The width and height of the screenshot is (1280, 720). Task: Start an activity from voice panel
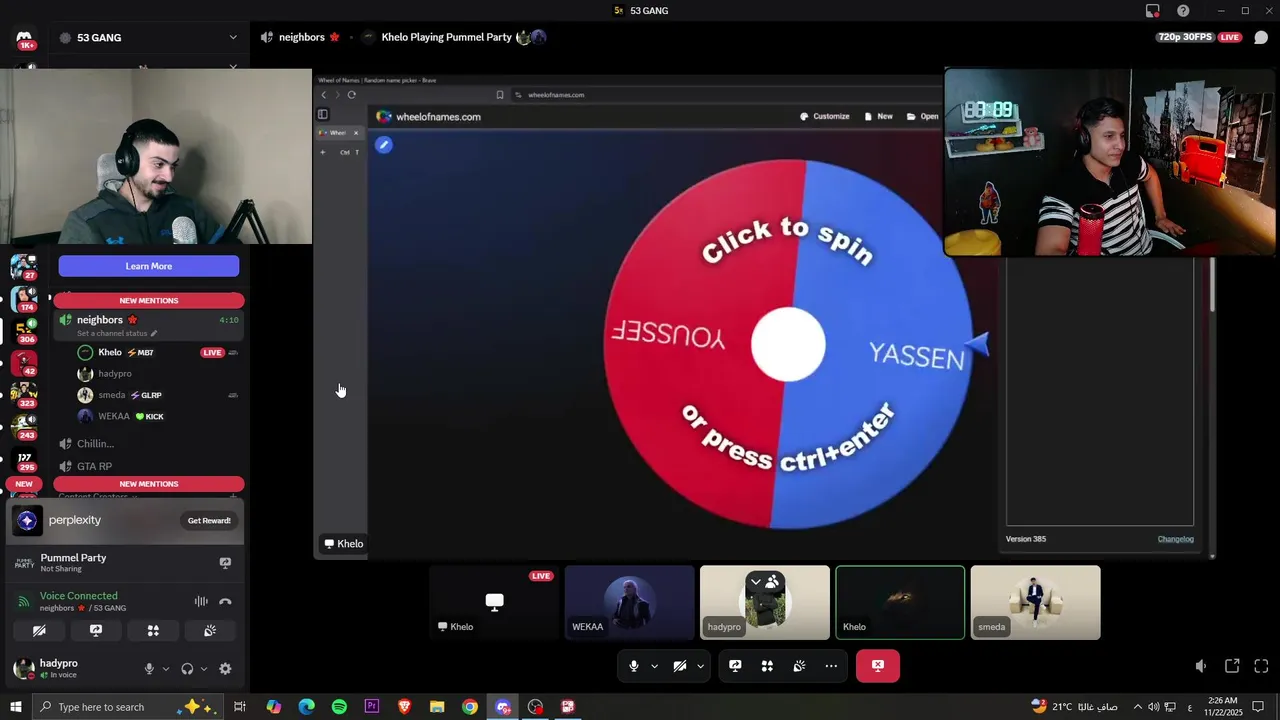pyautogui.click(x=153, y=631)
